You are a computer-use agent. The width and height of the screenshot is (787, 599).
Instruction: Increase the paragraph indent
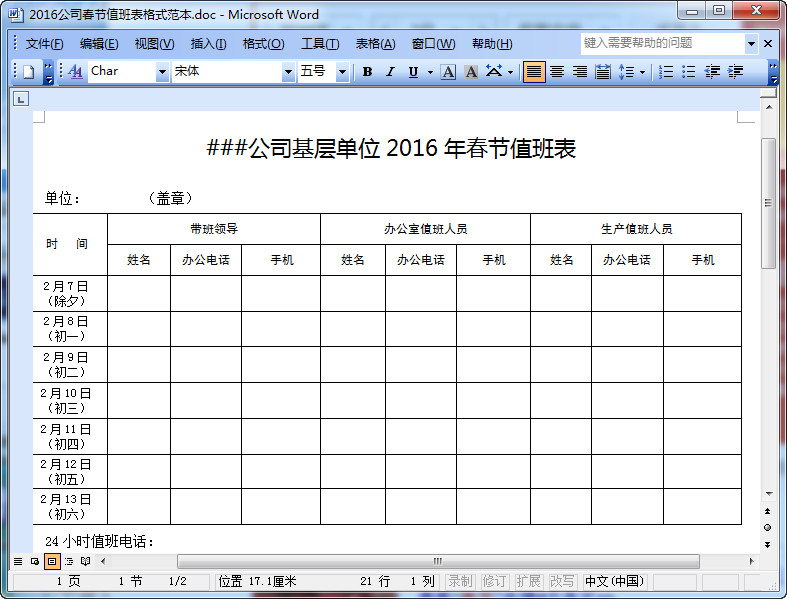(x=735, y=72)
